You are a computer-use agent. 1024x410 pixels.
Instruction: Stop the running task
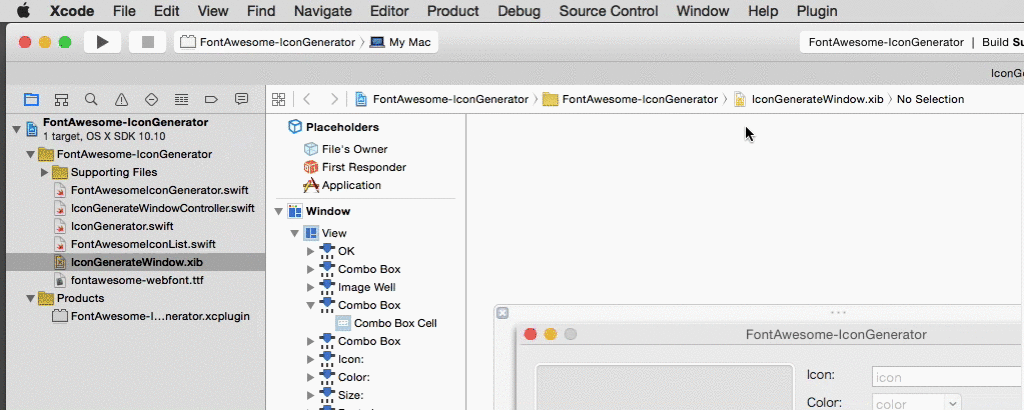pos(148,42)
